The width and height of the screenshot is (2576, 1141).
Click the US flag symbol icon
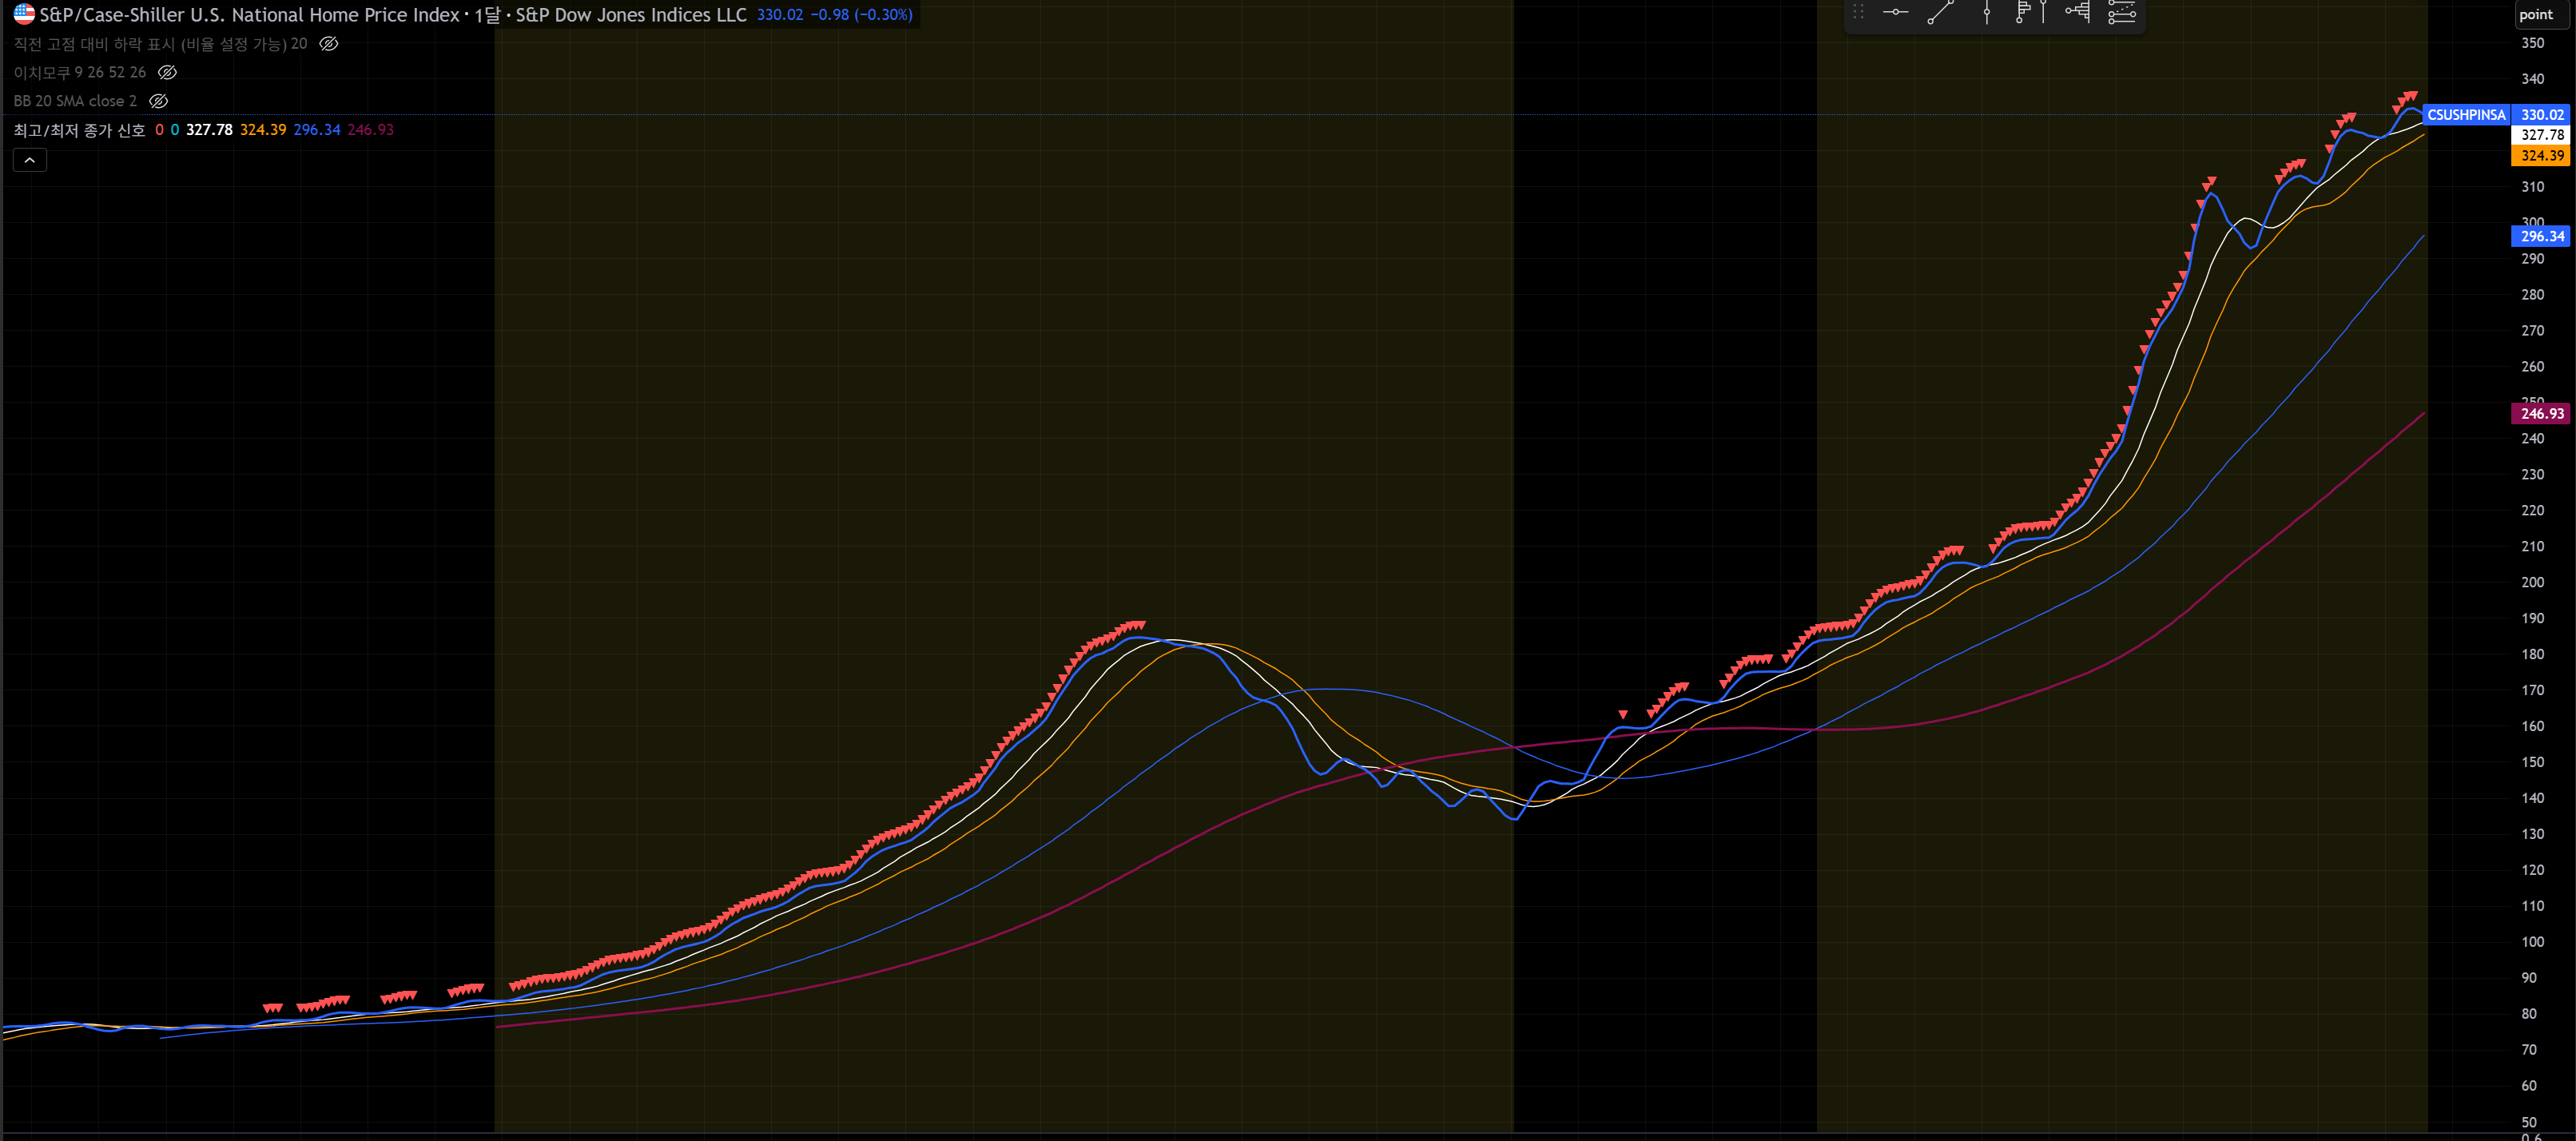tap(24, 14)
